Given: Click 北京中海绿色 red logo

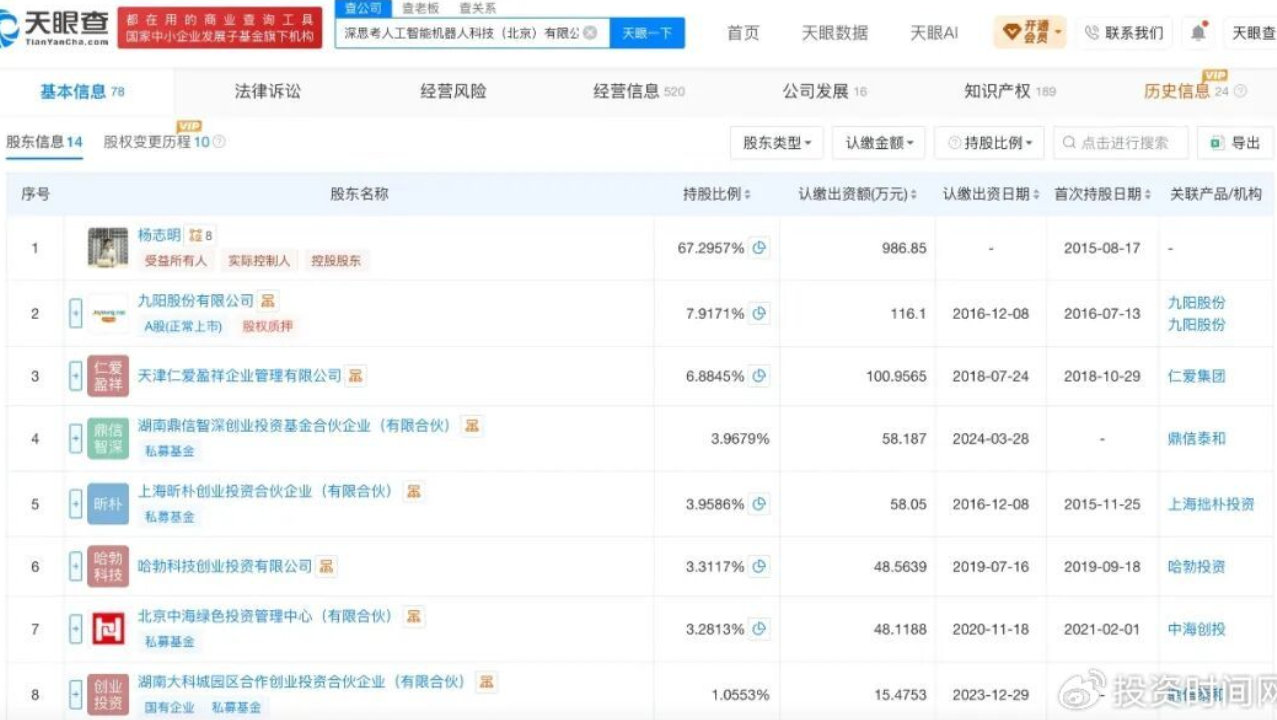Looking at the screenshot, I should tap(108, 629).
